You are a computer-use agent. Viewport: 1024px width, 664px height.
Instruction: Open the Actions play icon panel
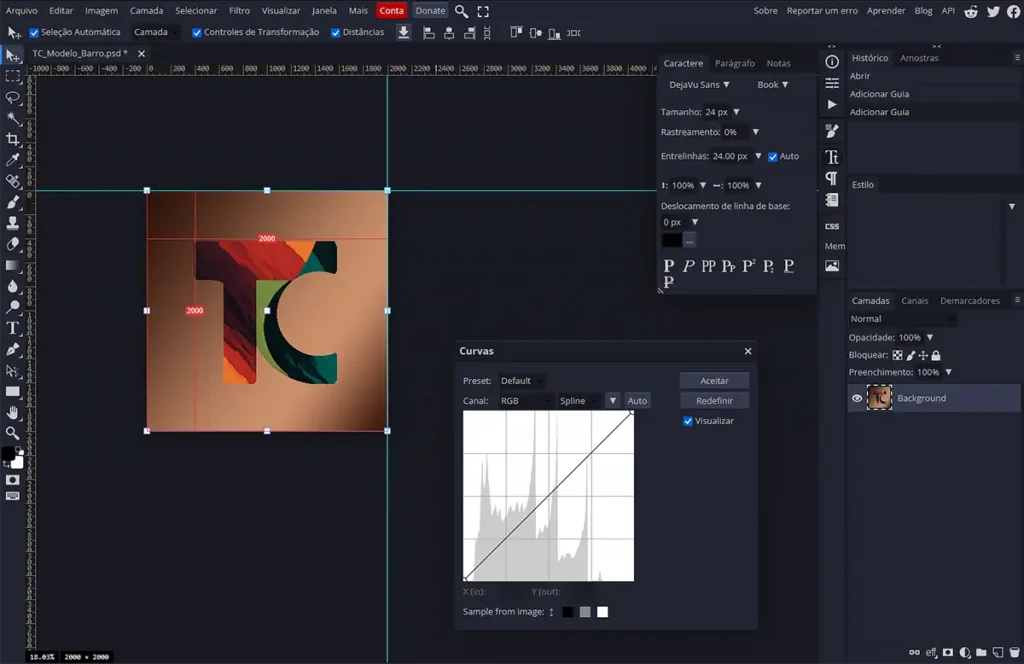[x=832, y=104]
